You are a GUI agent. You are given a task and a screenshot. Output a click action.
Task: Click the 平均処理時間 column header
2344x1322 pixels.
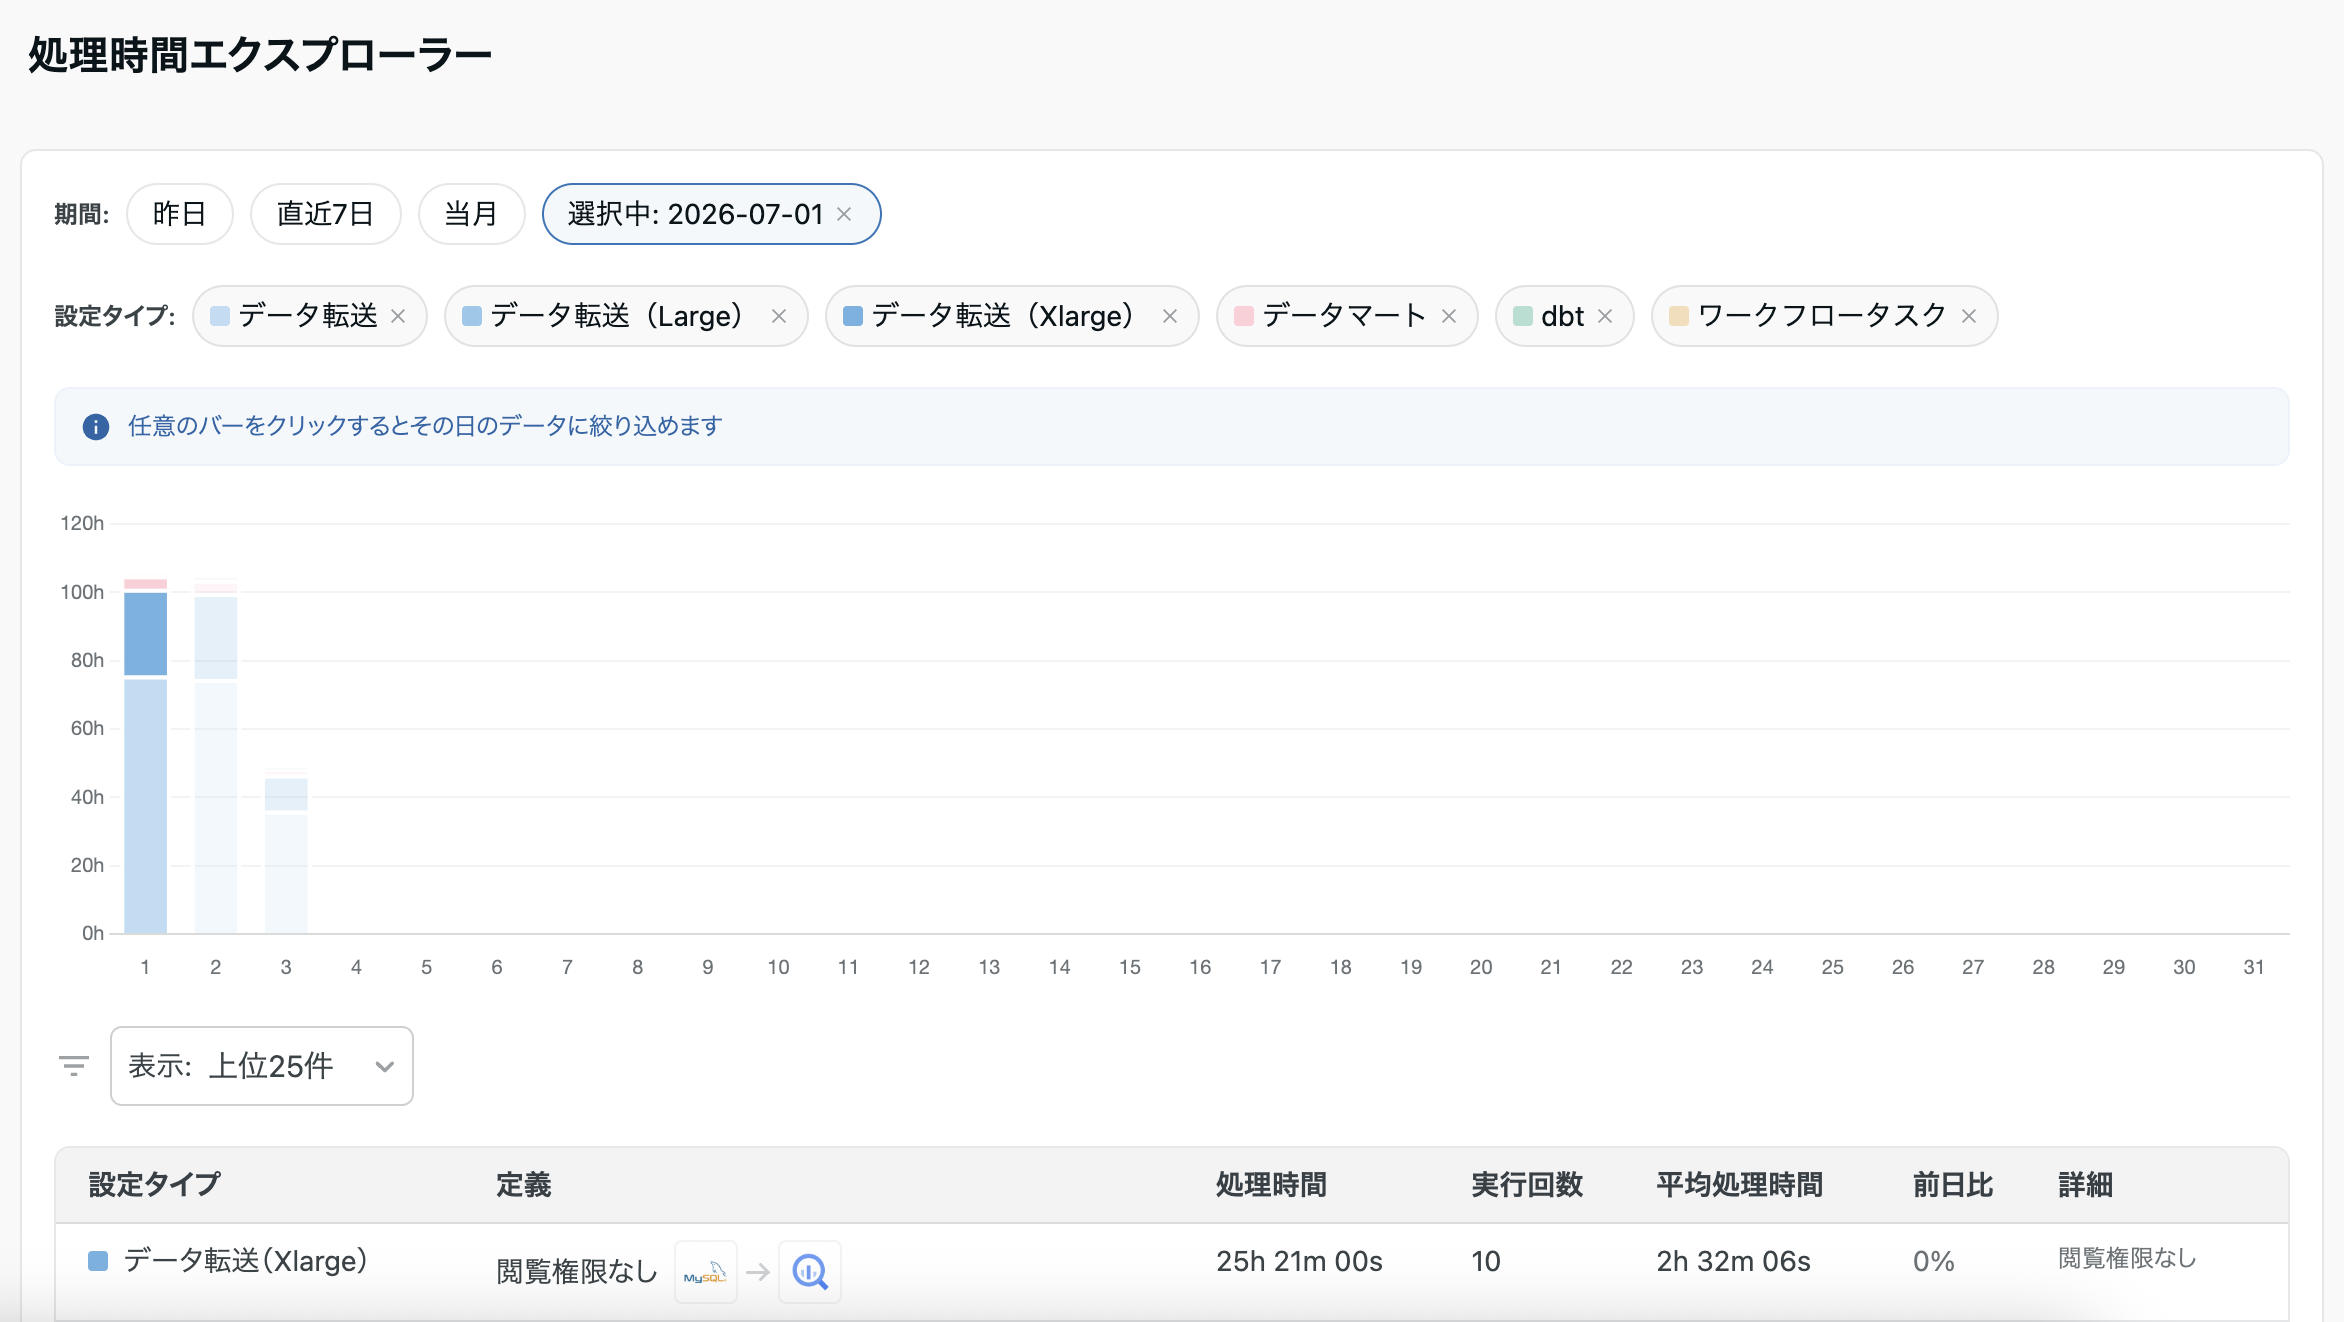click(1739, 1185)
